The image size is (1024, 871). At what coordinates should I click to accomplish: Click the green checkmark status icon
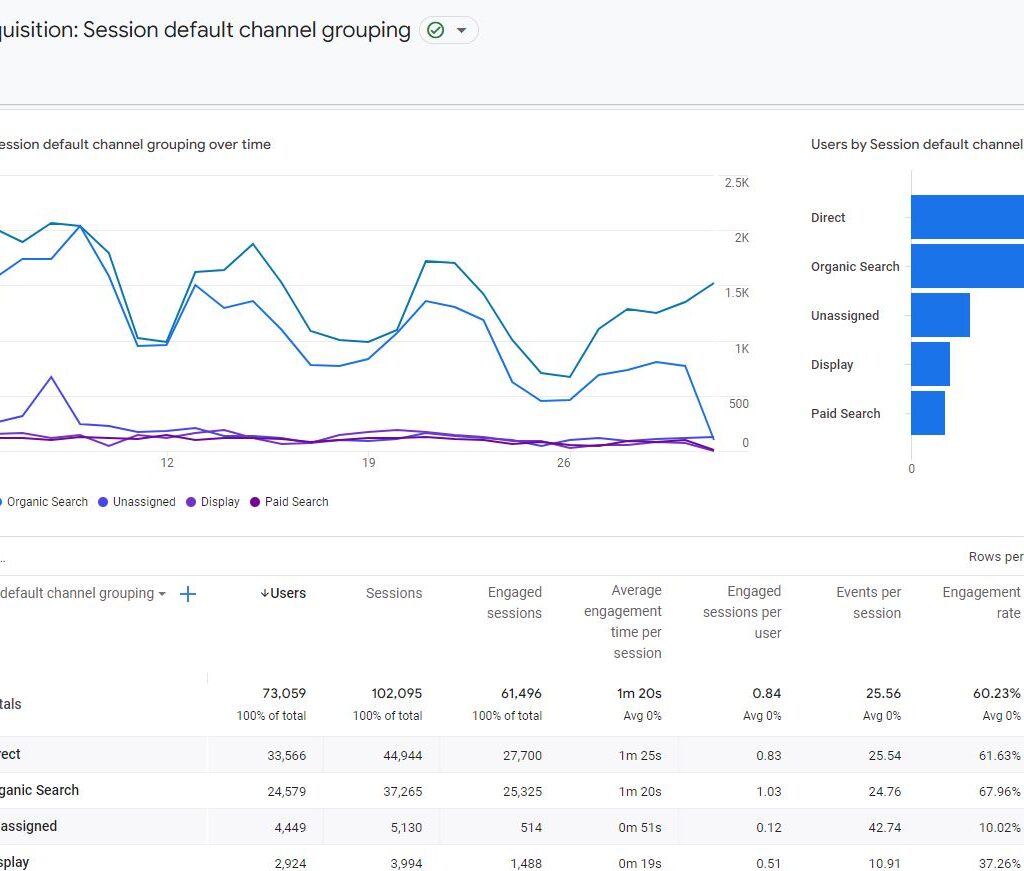click(436, 31)
